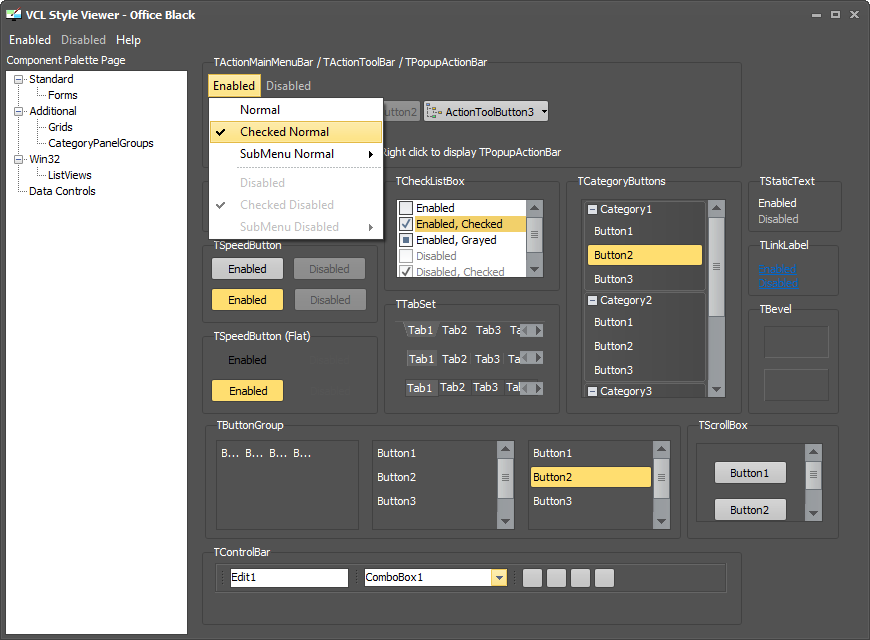Click Button3 under Category1
Viewport: 870px width, 640px height.
pos(645,279)
